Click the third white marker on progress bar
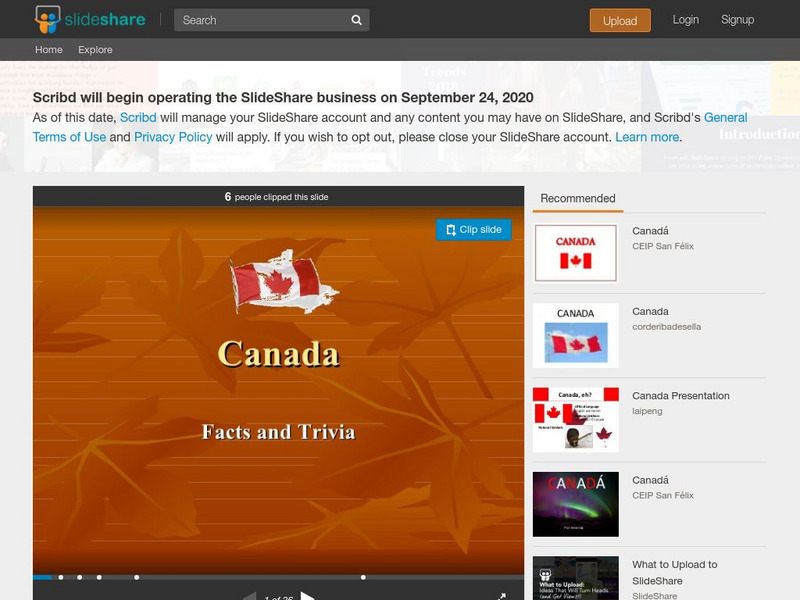Screen dimensions: 800x600 [x=99, y=578]
